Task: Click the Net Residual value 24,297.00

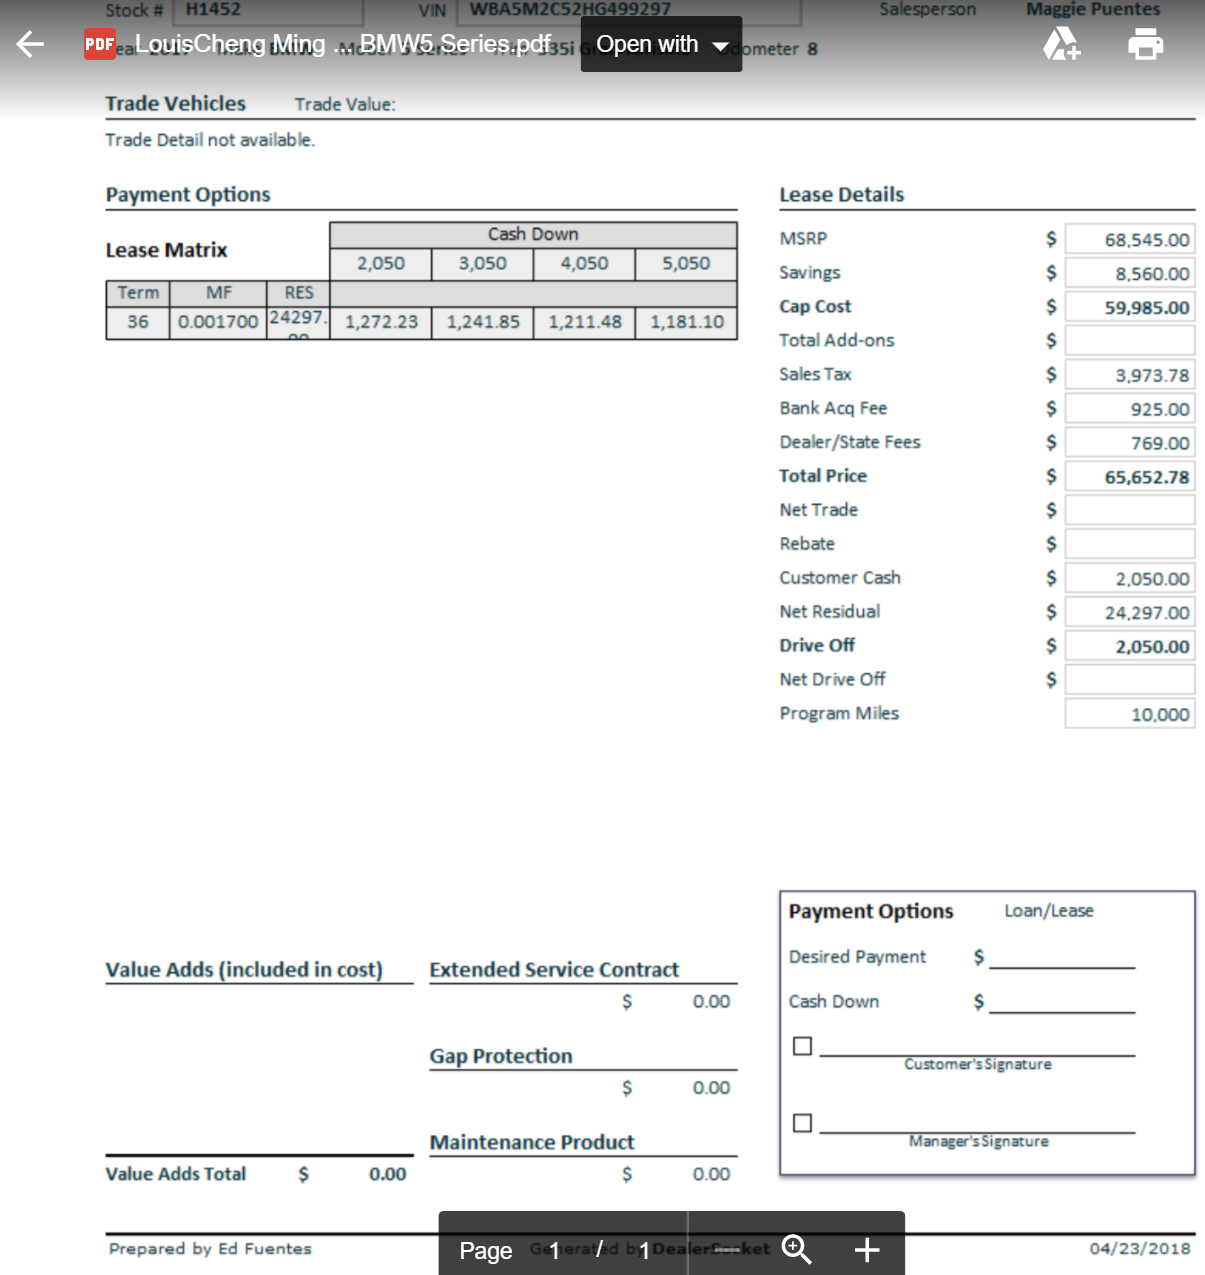Action: tap(1130, 613)
